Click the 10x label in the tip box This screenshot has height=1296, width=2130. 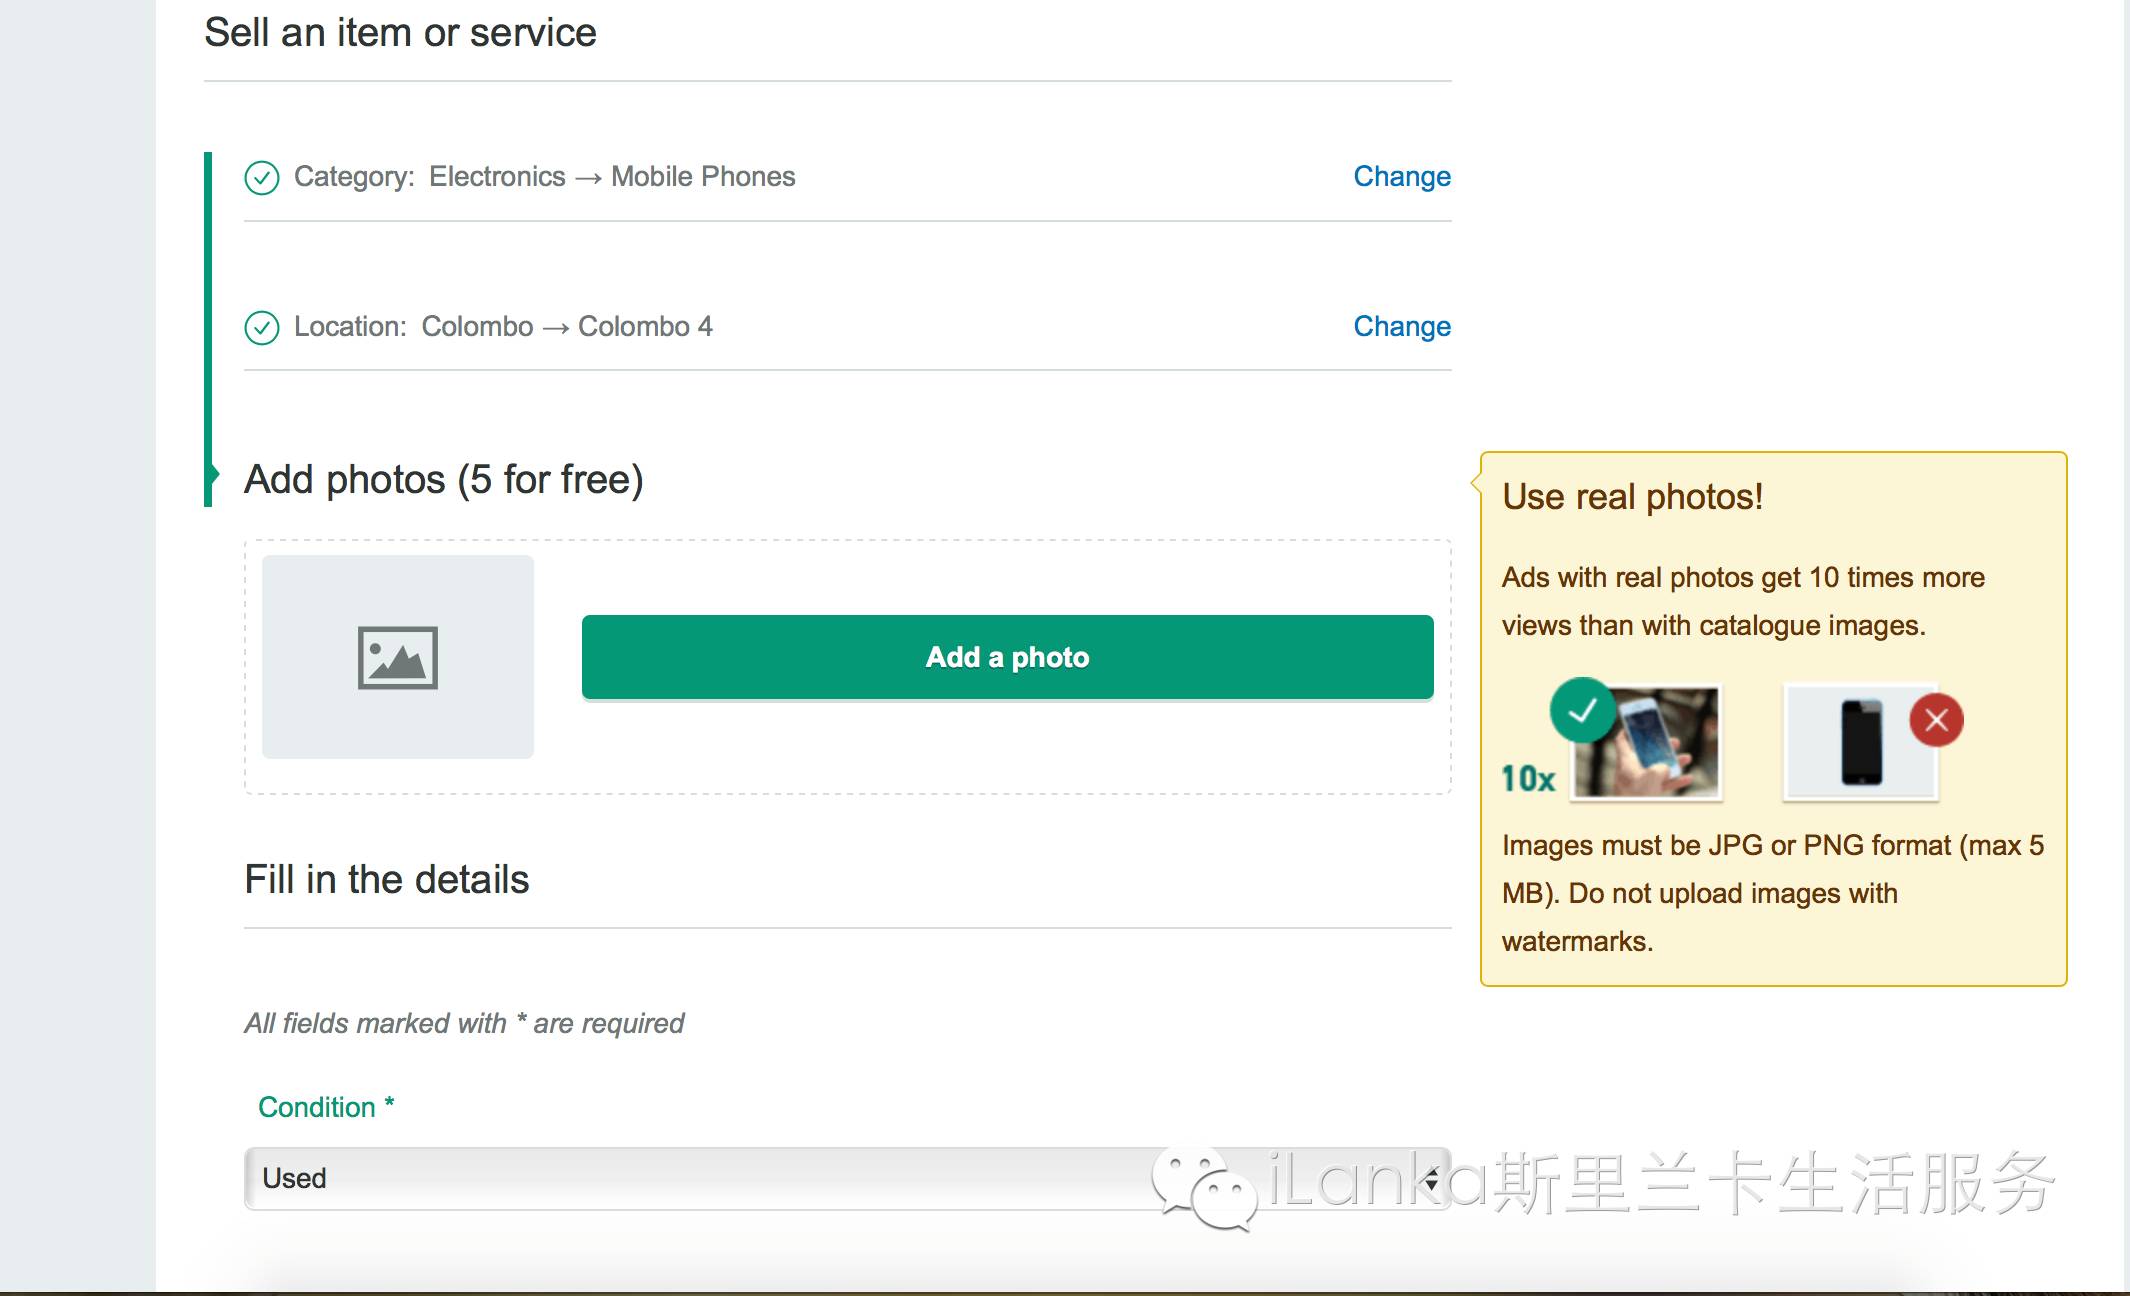pos(1528,779)
